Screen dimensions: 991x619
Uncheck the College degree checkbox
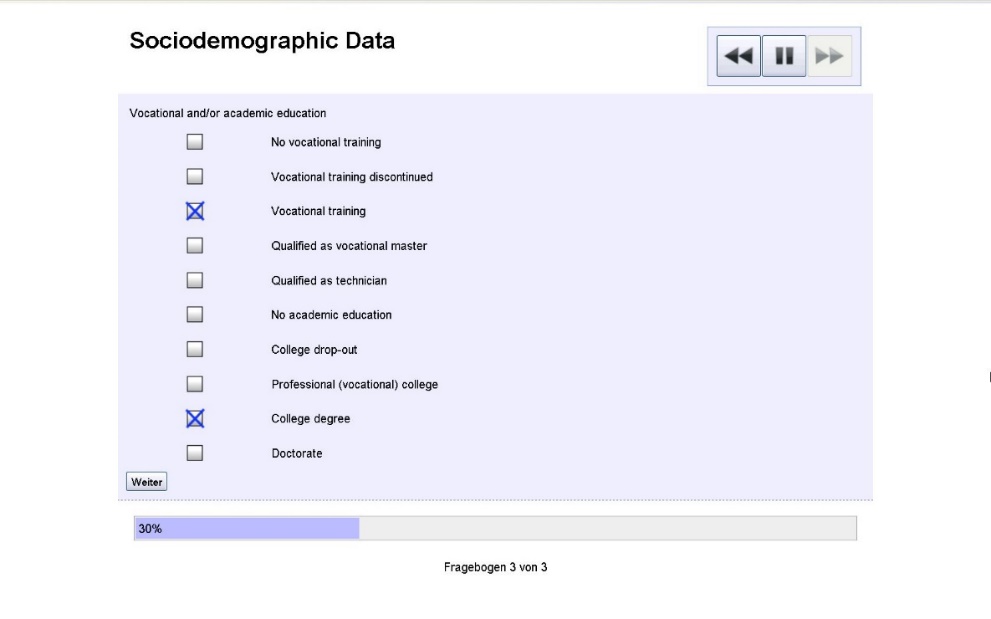tap(195, 419)
